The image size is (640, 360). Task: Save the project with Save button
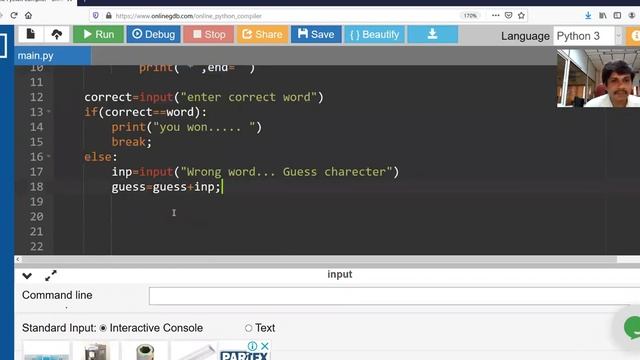pos(316,34)
